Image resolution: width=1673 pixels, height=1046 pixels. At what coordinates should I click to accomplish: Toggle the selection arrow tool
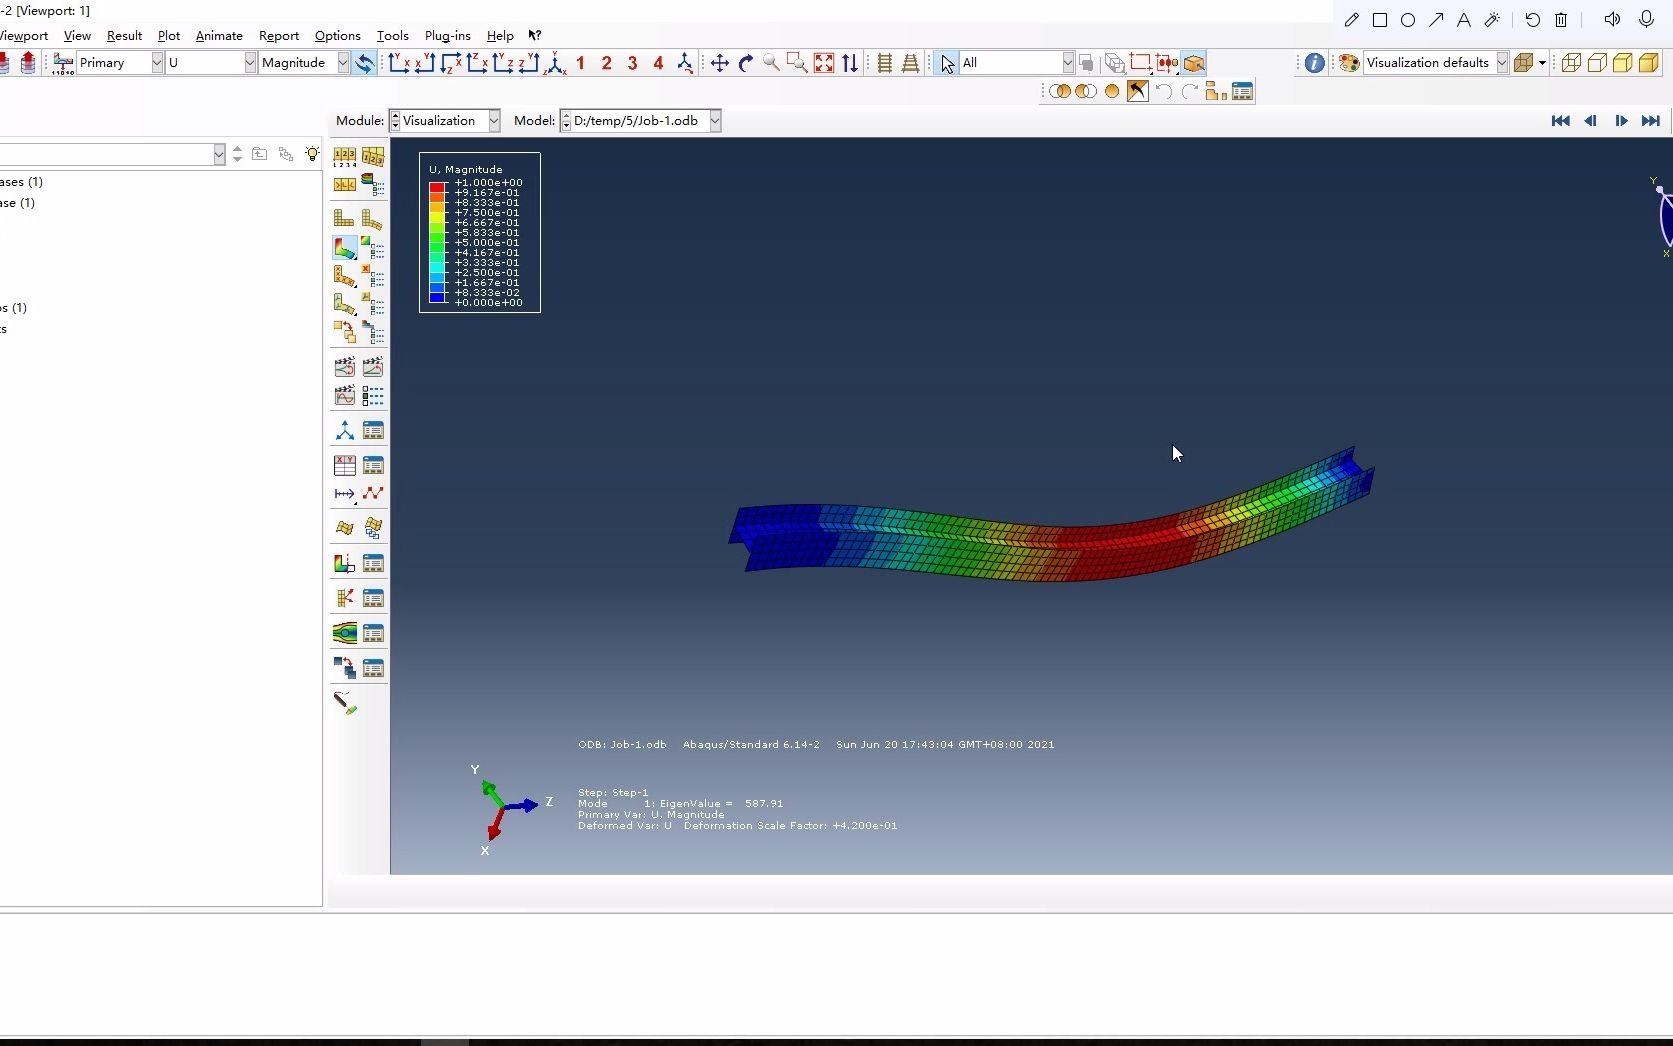tap(947, 63)
